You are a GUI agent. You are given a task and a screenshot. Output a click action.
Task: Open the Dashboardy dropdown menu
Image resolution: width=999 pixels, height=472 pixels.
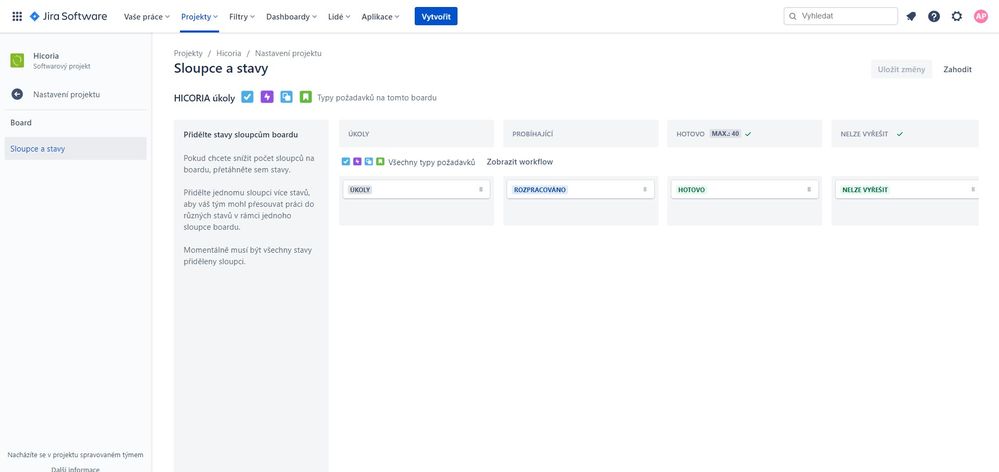291,17
